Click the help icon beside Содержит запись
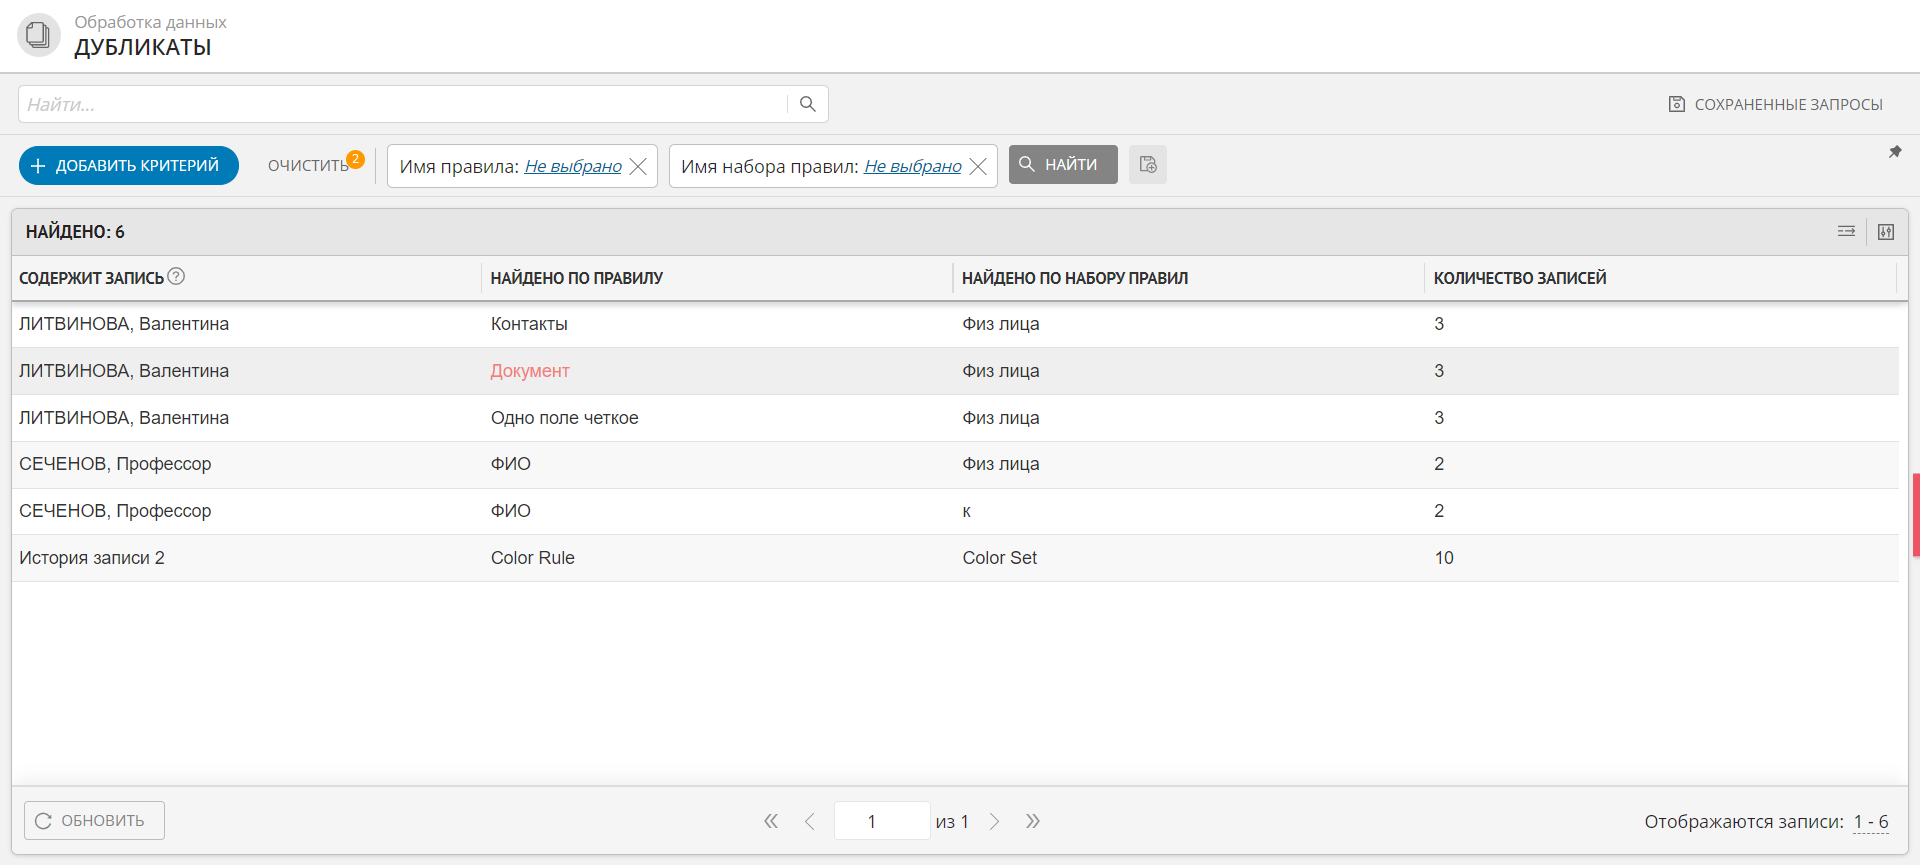The width and height of the screenshot is (1920, 865). pos(176,277)
